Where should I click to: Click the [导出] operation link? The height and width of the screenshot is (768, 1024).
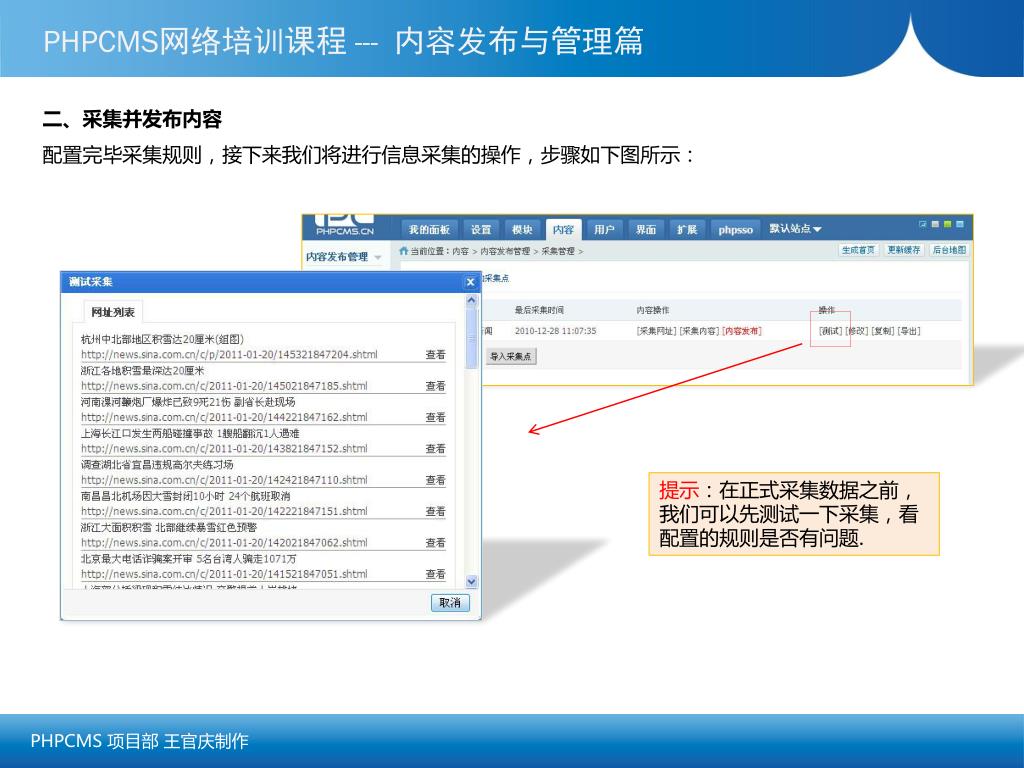[908, 331]
